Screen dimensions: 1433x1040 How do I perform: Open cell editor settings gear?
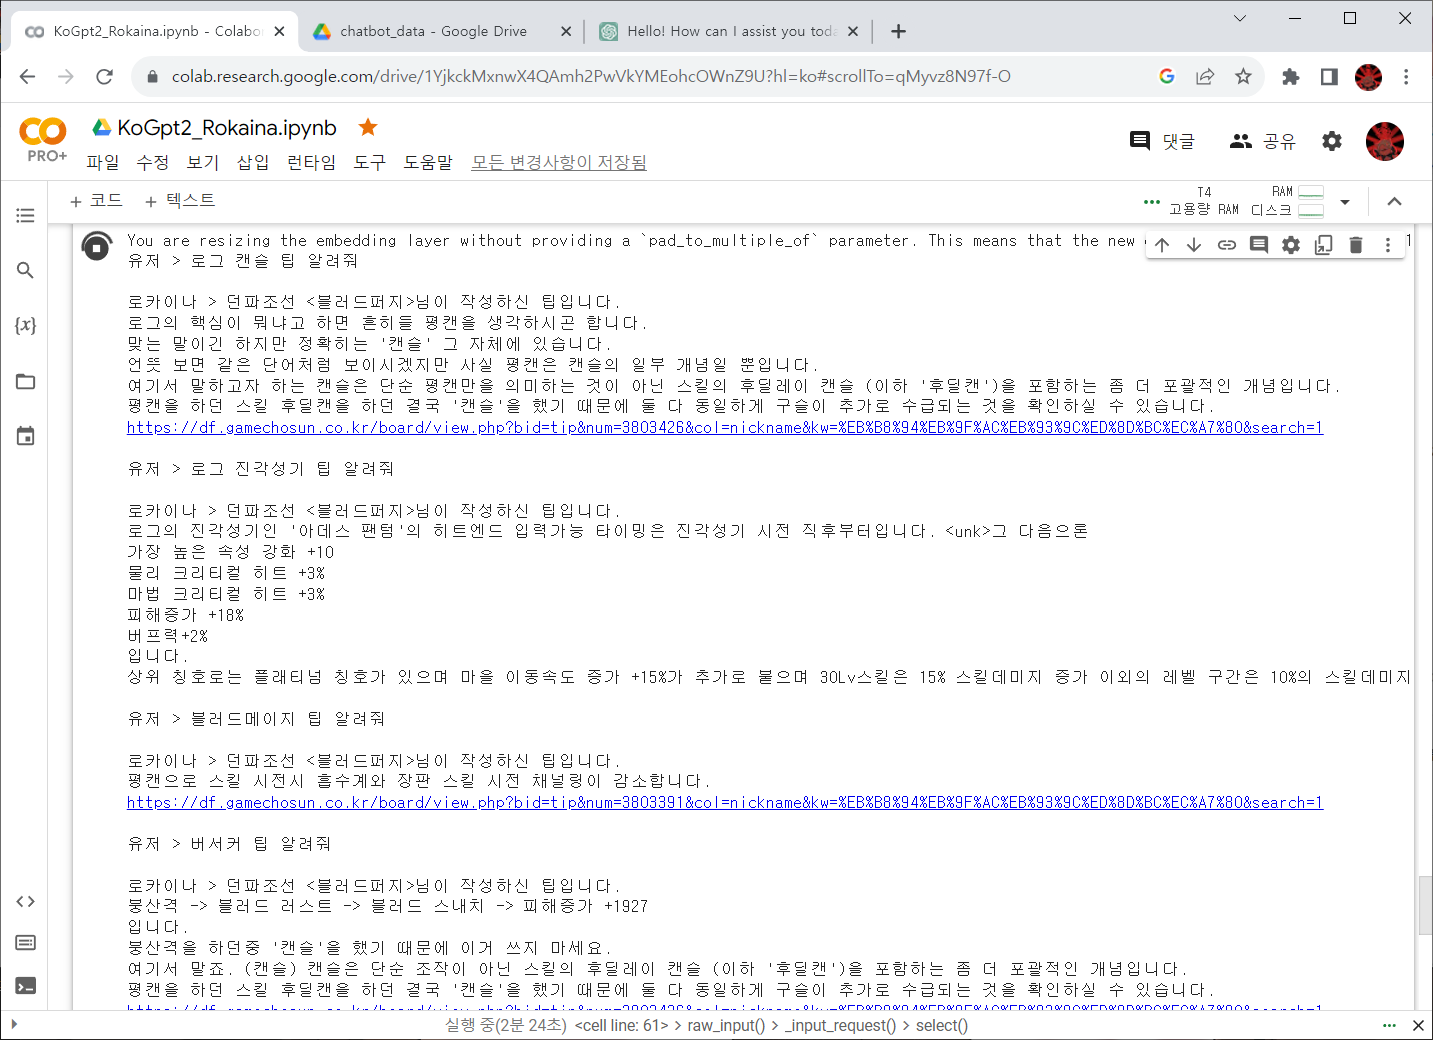point(1291,245)
